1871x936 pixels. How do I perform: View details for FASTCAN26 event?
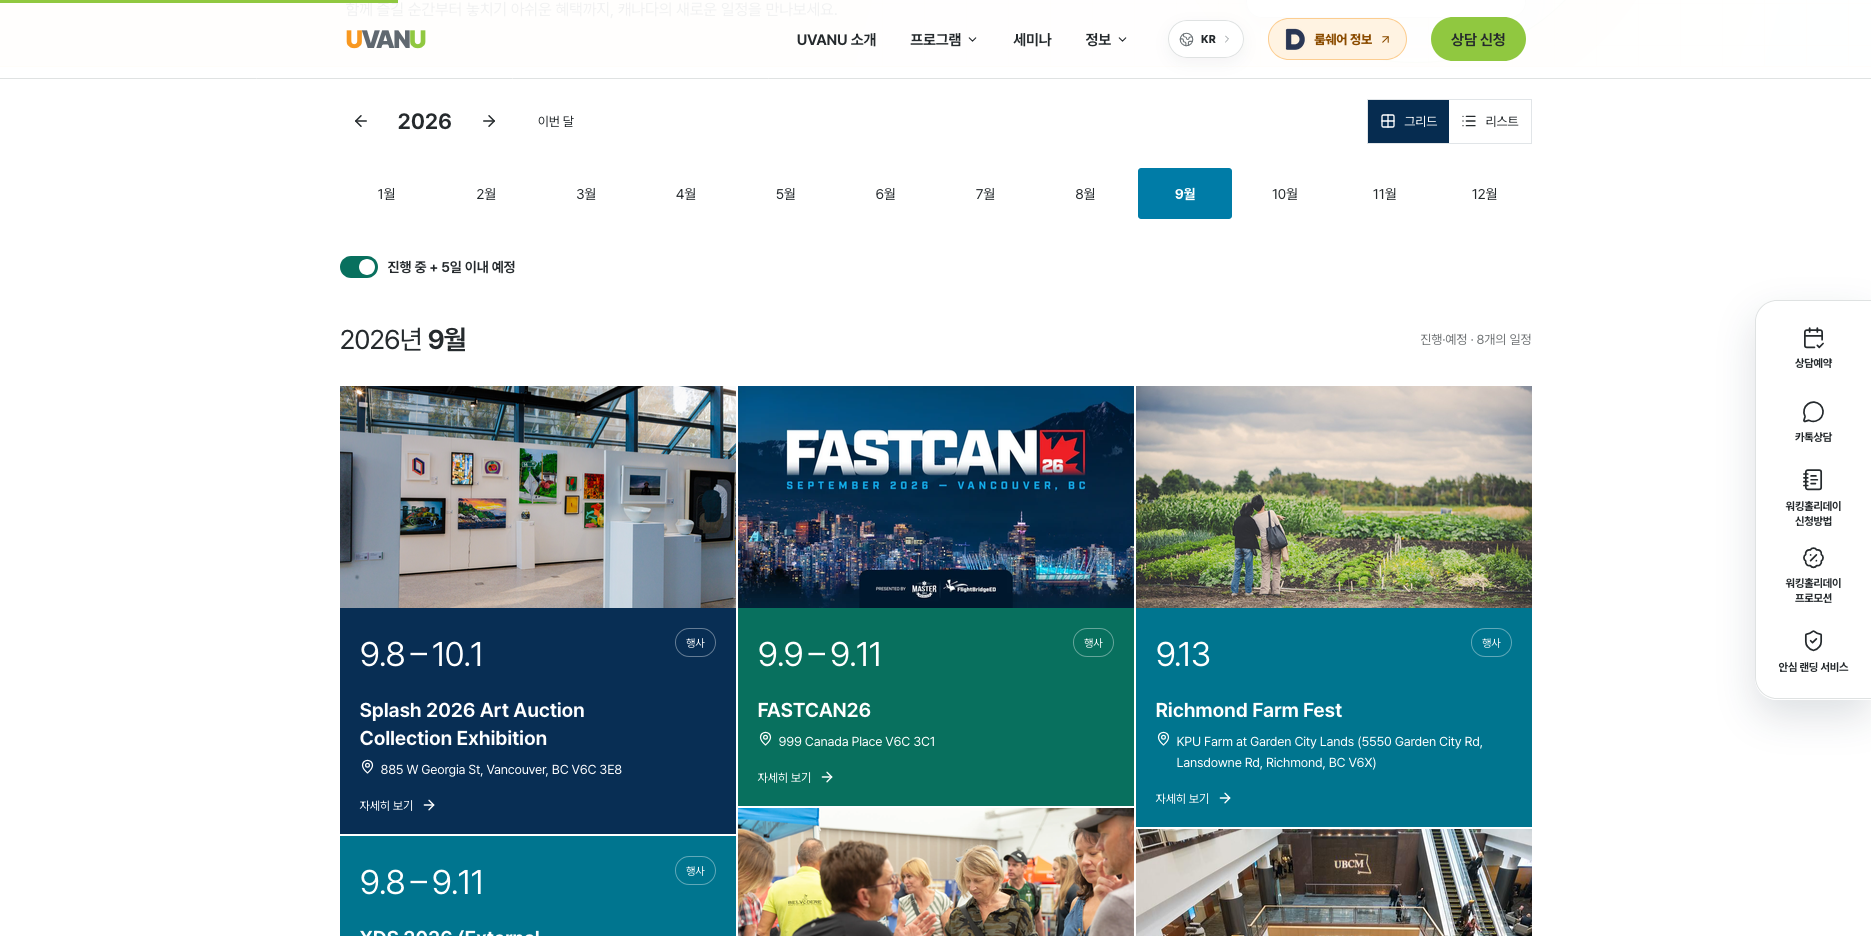795,777
